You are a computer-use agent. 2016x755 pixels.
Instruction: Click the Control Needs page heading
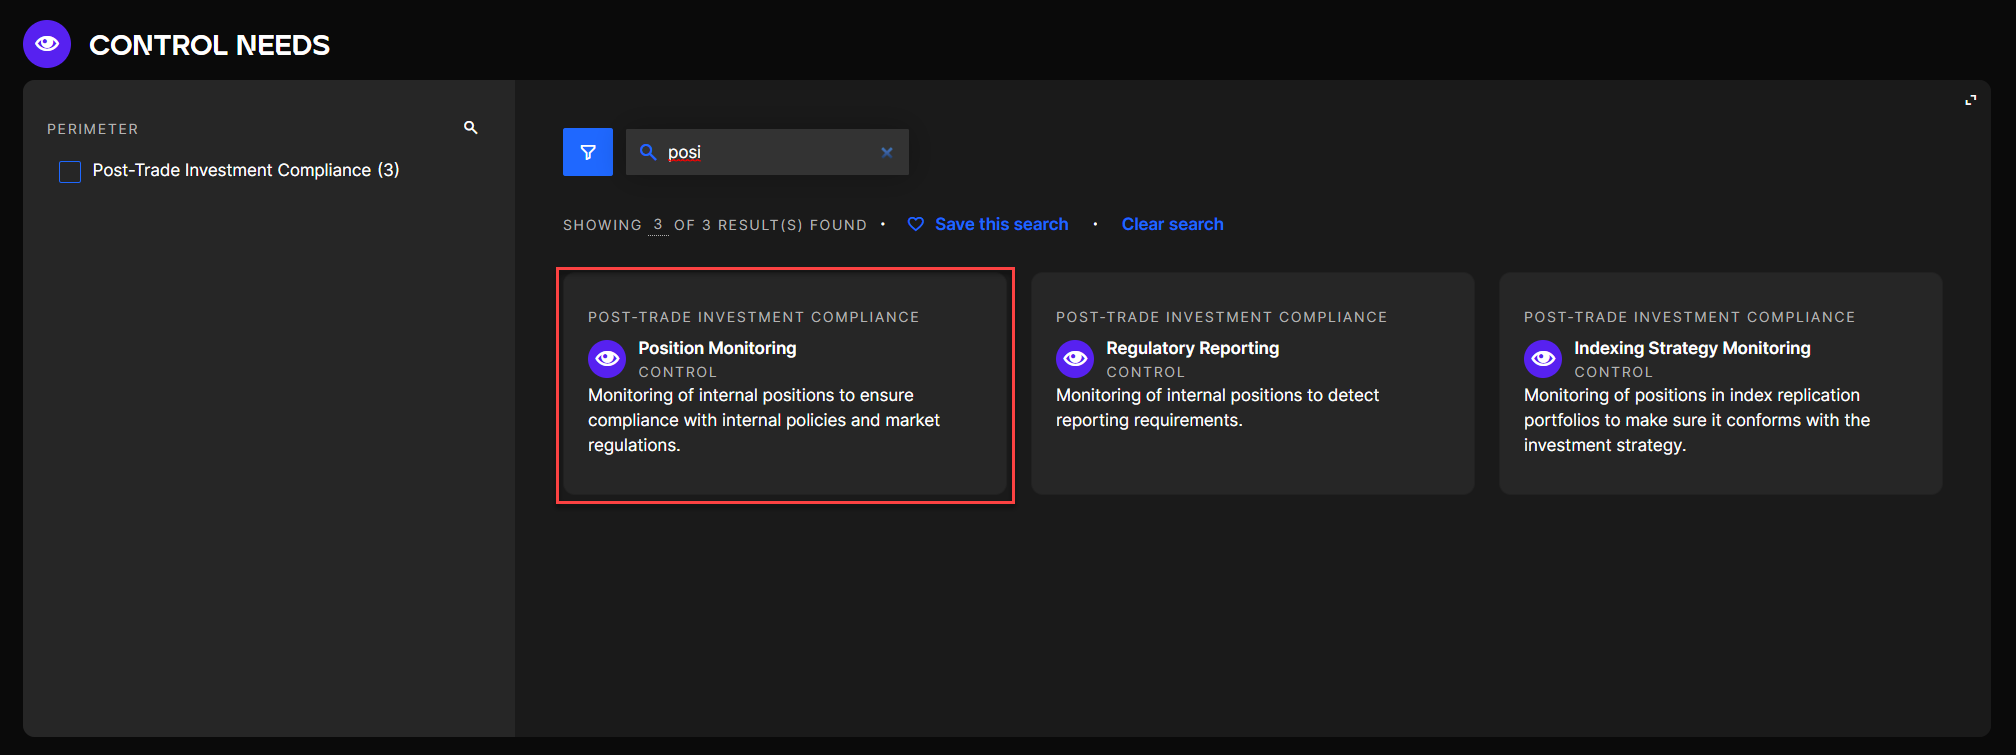[209, 45]
